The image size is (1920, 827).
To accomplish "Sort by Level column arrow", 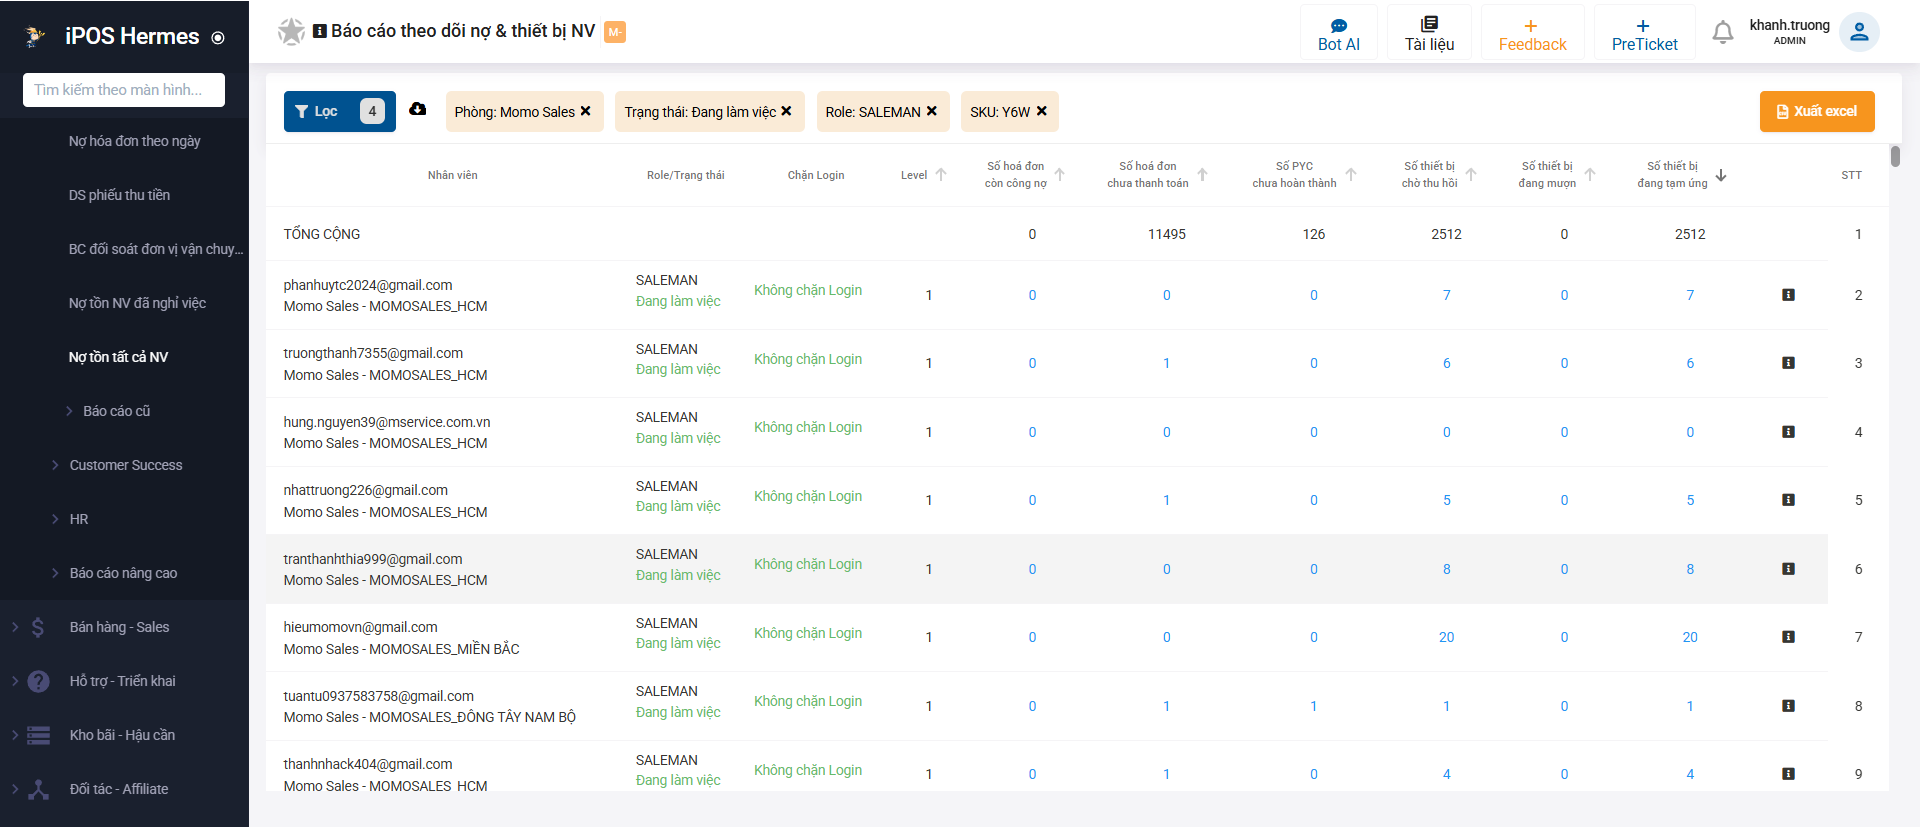I will [x=941, y=175].
